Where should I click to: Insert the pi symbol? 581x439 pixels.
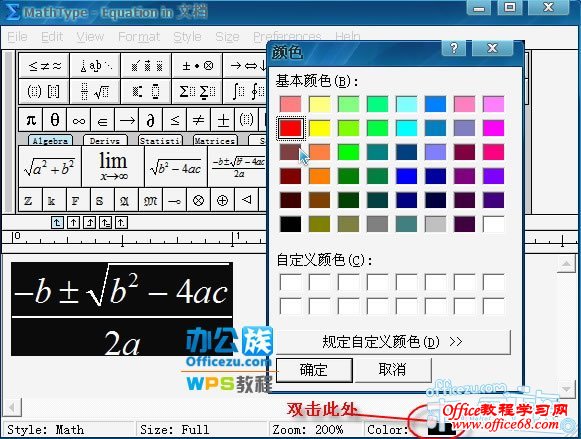click(x=31, y=120)
